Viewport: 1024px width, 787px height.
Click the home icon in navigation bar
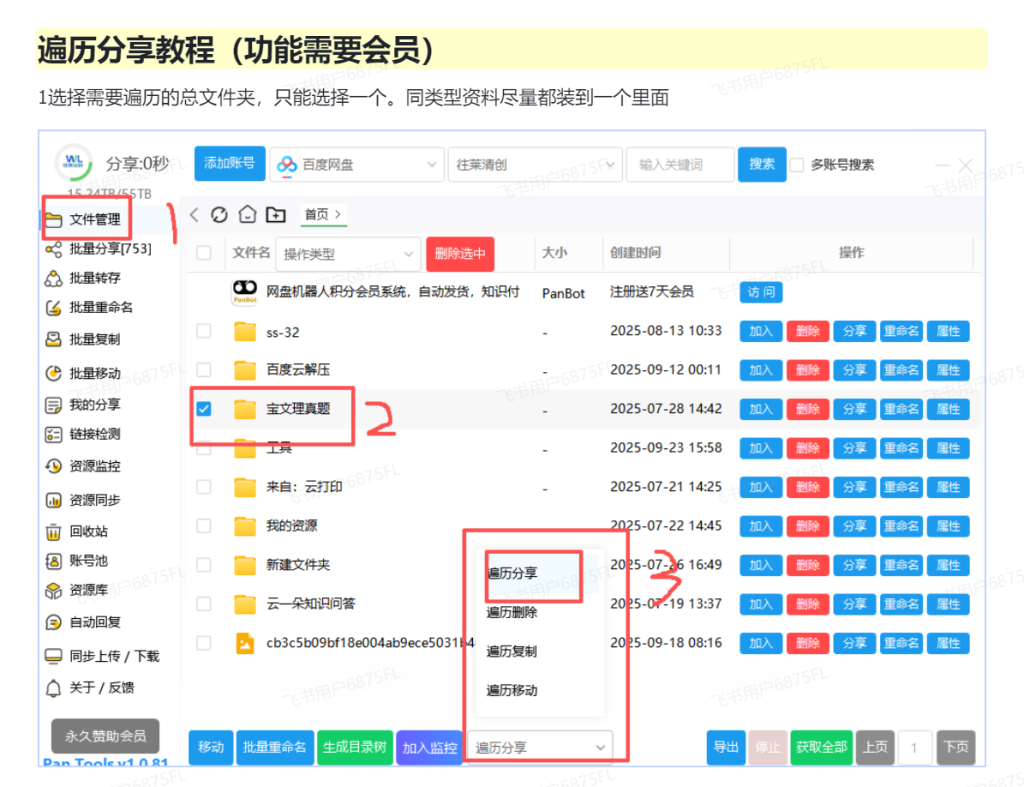(x=248, y=215)
